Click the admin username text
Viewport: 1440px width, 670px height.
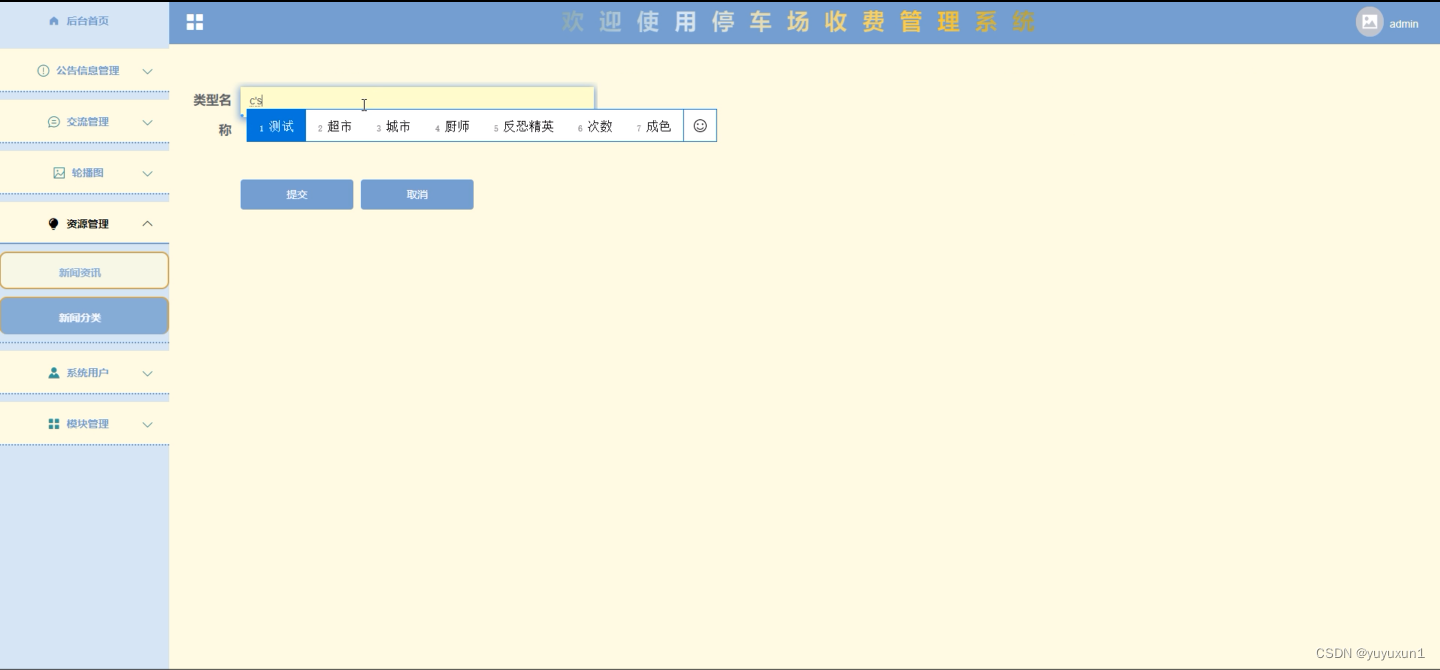click(1403, 24)
